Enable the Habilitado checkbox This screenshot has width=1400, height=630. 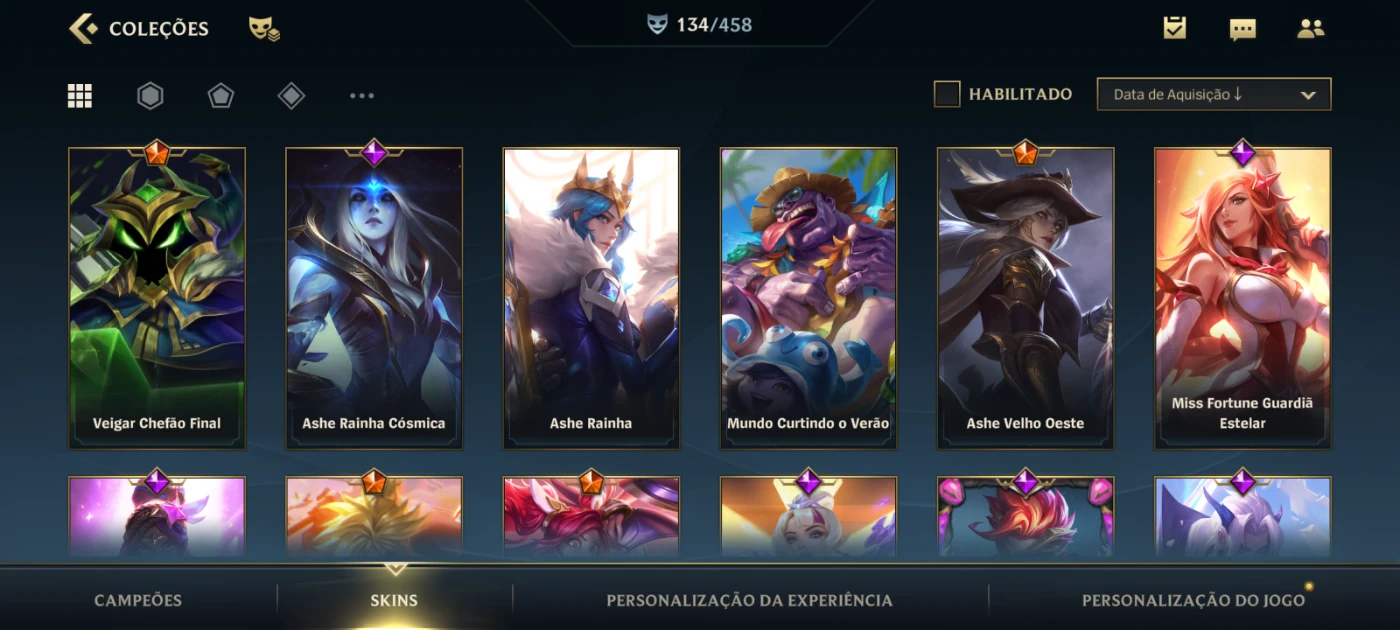947,94
